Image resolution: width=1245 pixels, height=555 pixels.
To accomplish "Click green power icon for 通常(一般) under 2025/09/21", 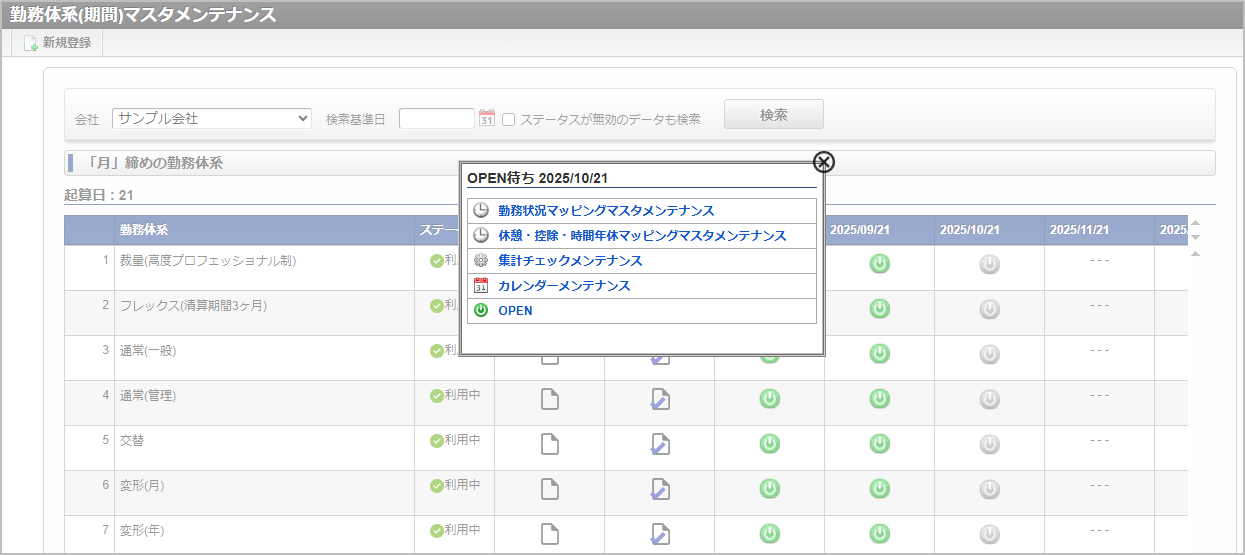I will 879,354.
